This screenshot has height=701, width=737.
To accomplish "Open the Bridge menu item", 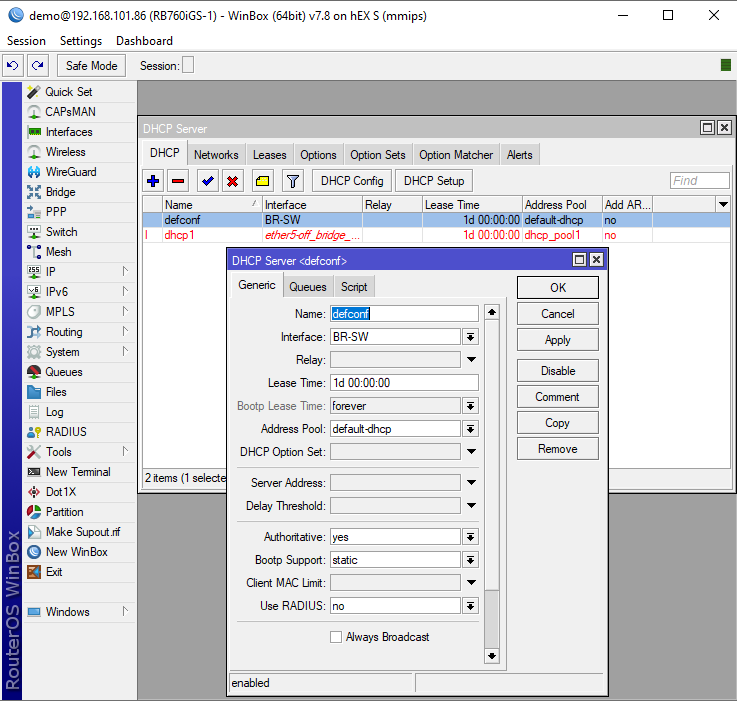I will click(x=79, y=192).
